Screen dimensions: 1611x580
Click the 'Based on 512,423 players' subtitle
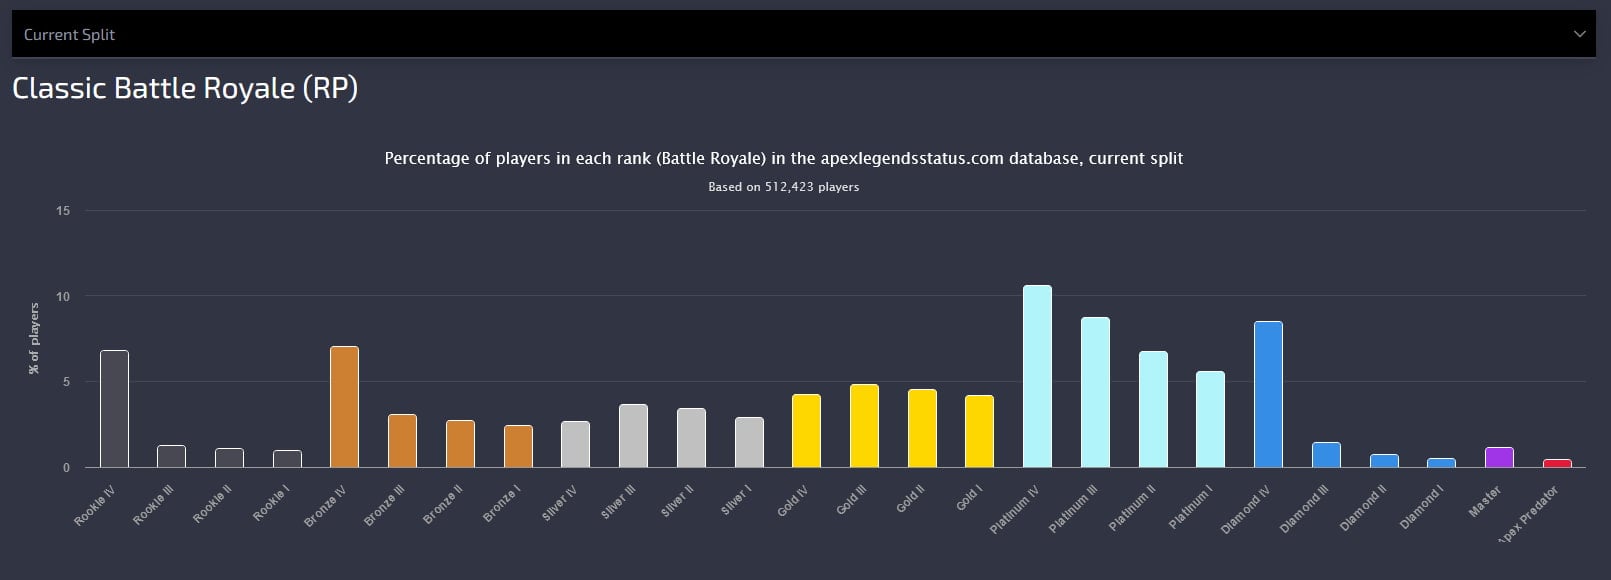[x=783, y=186]
